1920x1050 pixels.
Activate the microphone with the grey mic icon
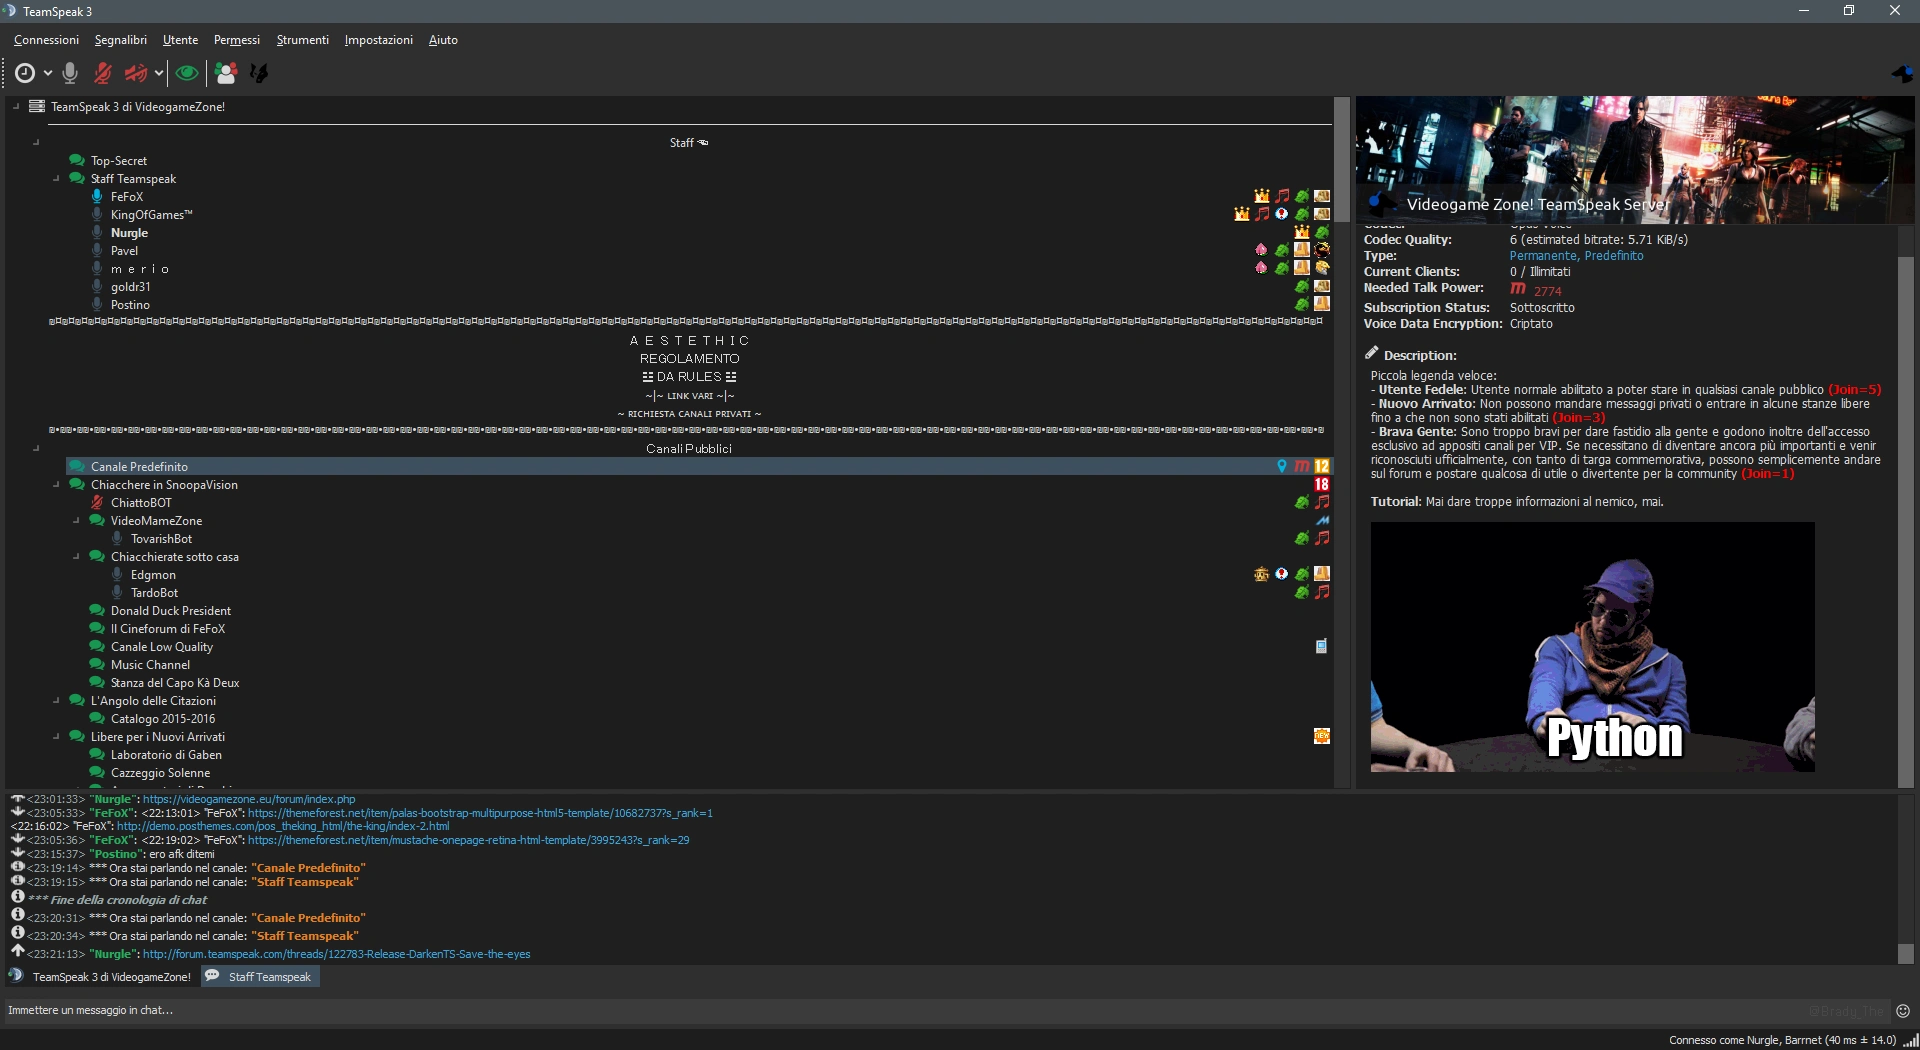pyautogui.click(x=70, y=73)
